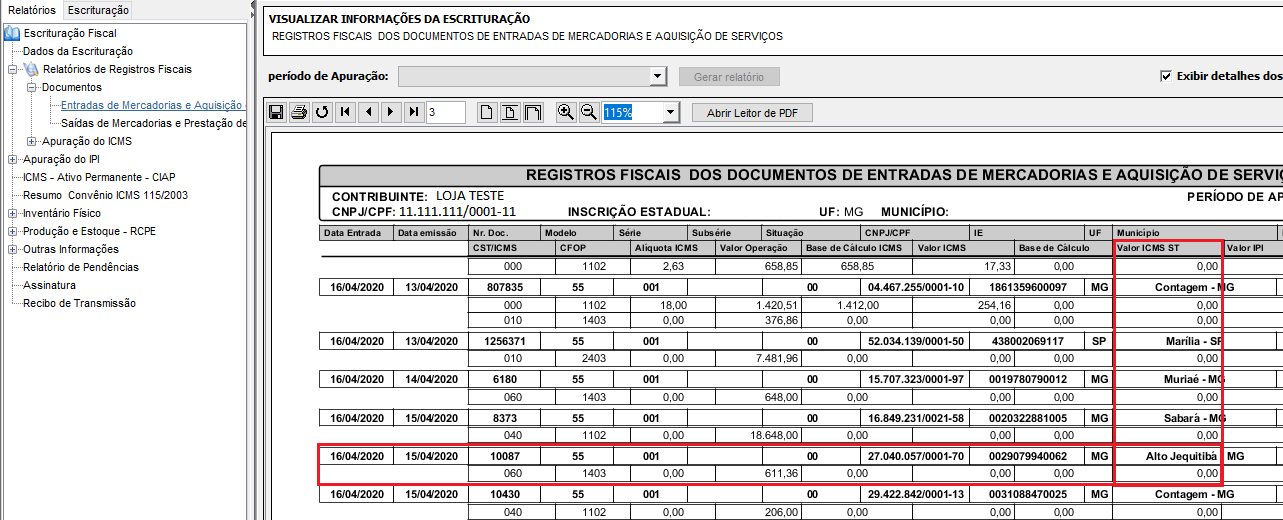The image size is (1283, 520).
Task: Open the período de Apuração dropdown
Action: pos(657,77)
